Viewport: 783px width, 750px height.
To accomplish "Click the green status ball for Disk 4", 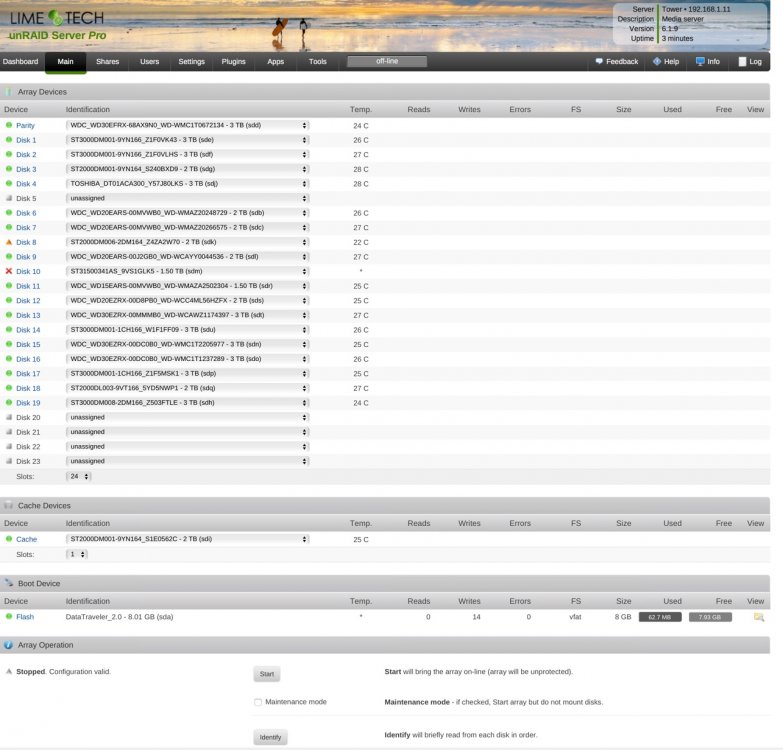I will tap(9, 184).
